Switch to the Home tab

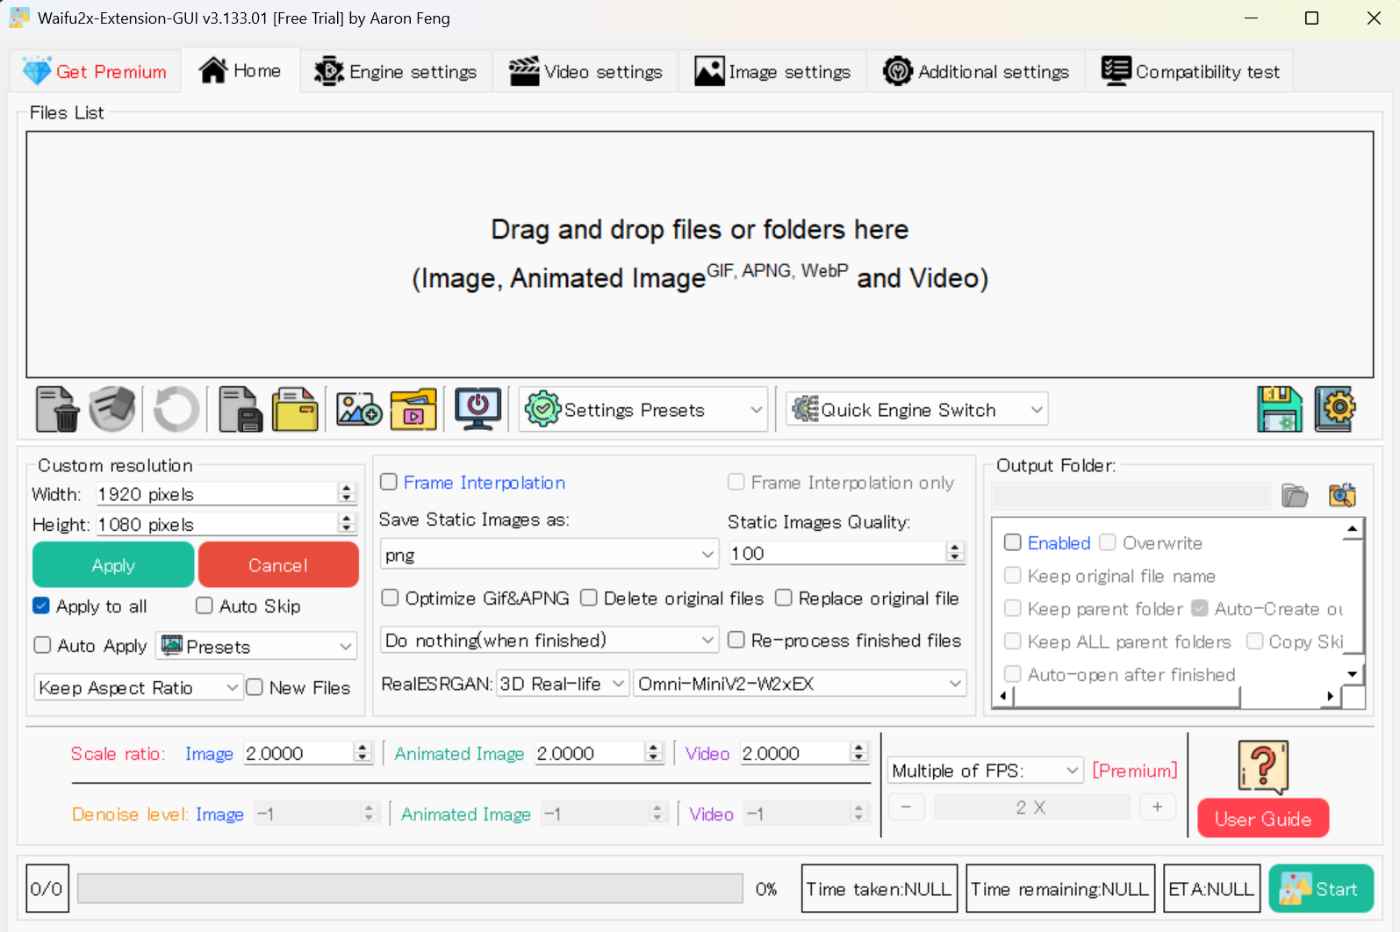[x=240, y=70]
